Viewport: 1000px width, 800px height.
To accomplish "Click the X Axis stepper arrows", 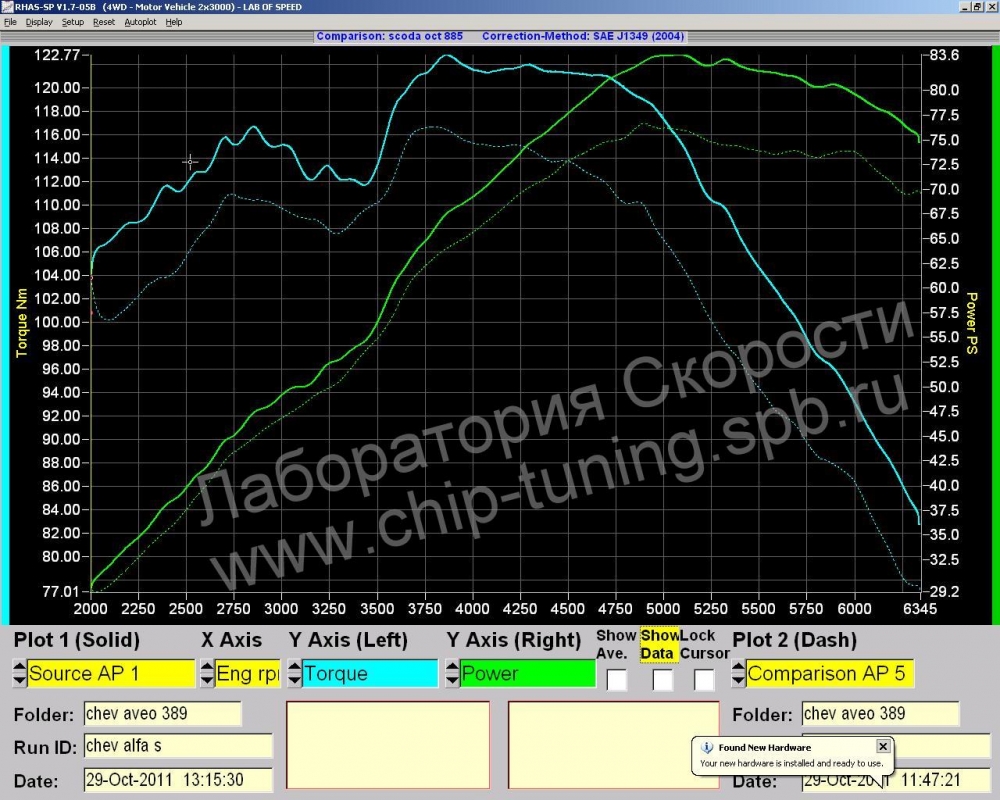I will click(x=206, y=673).
